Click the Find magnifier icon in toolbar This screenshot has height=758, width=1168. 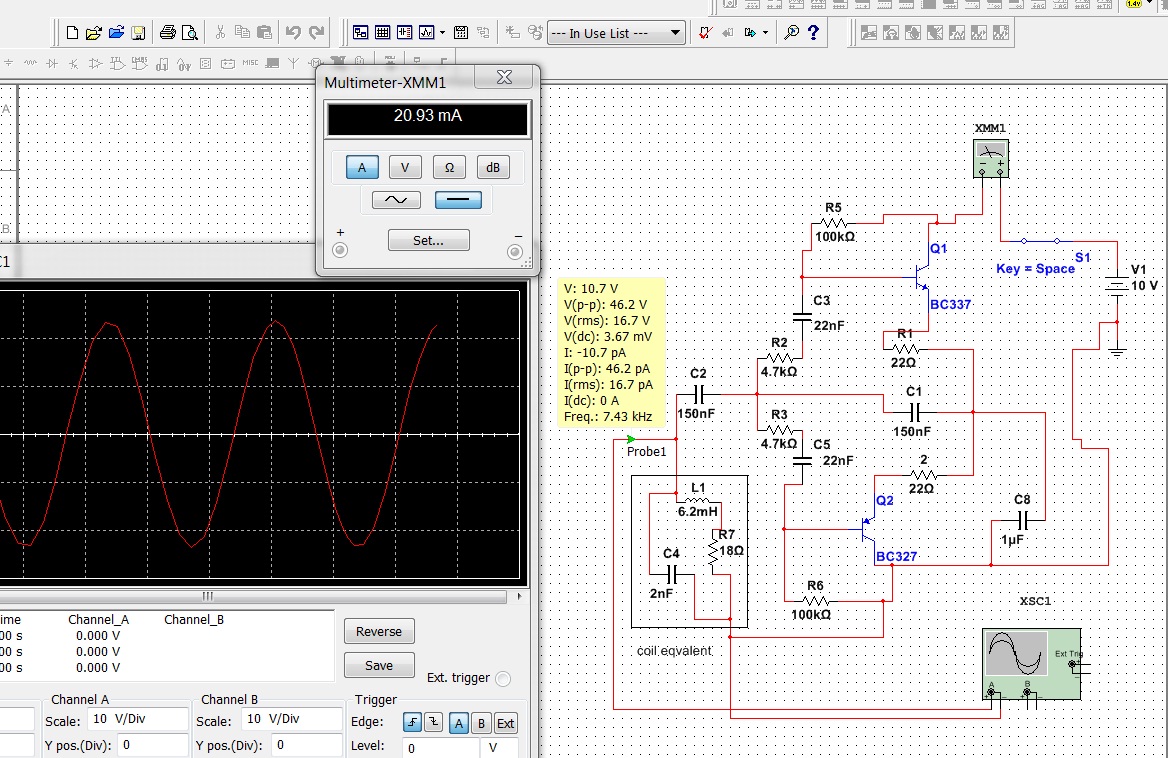791,33
